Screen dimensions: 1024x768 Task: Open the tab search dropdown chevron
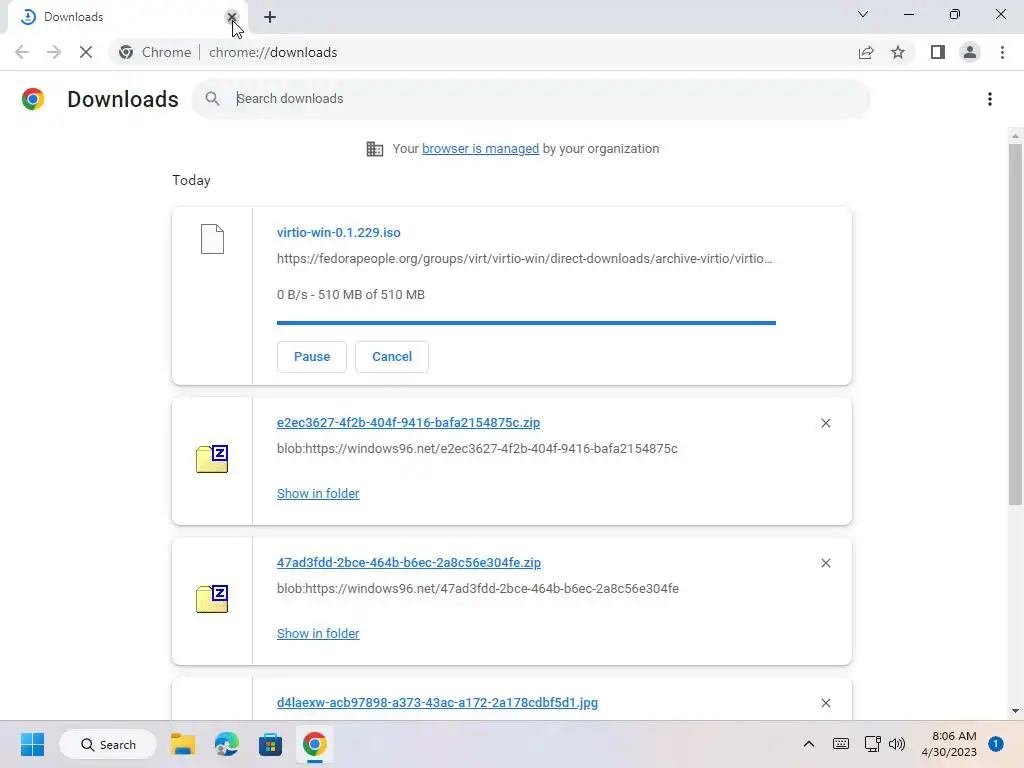click(863, 14)
